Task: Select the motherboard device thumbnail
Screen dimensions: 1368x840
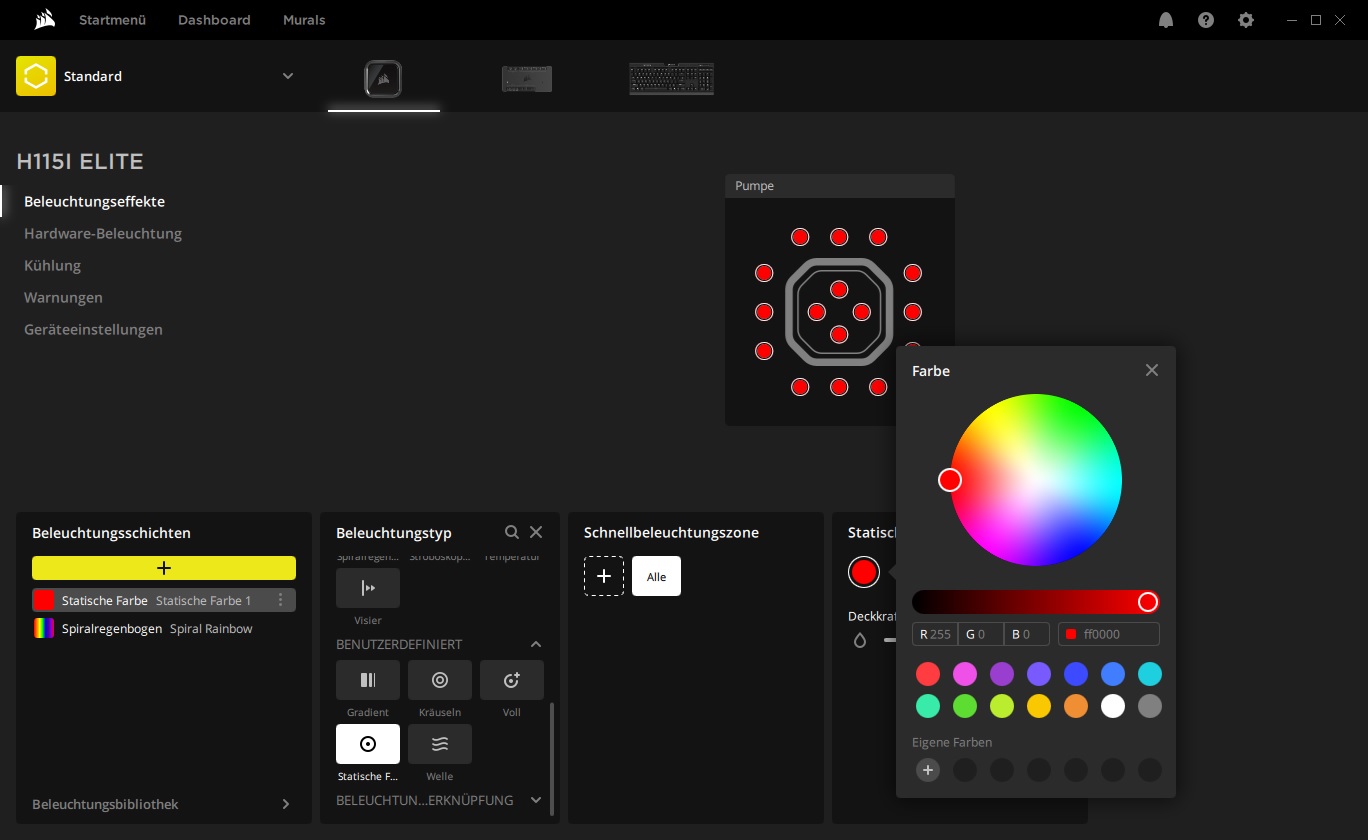Action: pyautogui.click(x=527, y=79)
